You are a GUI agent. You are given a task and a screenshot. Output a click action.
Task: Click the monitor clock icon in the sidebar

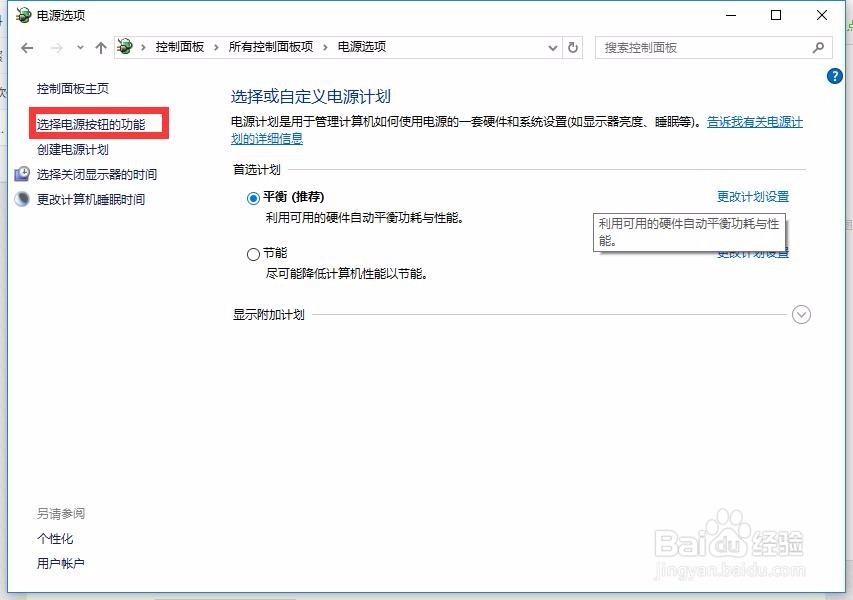pos(22,174)
